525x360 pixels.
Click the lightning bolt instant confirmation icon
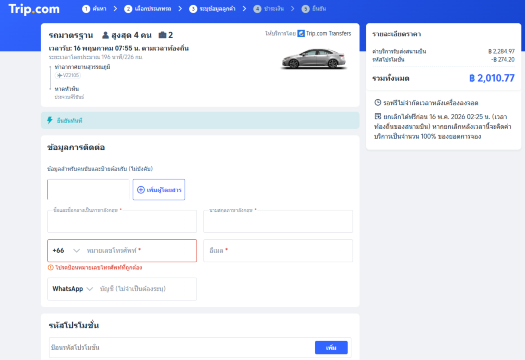(50, 120)
